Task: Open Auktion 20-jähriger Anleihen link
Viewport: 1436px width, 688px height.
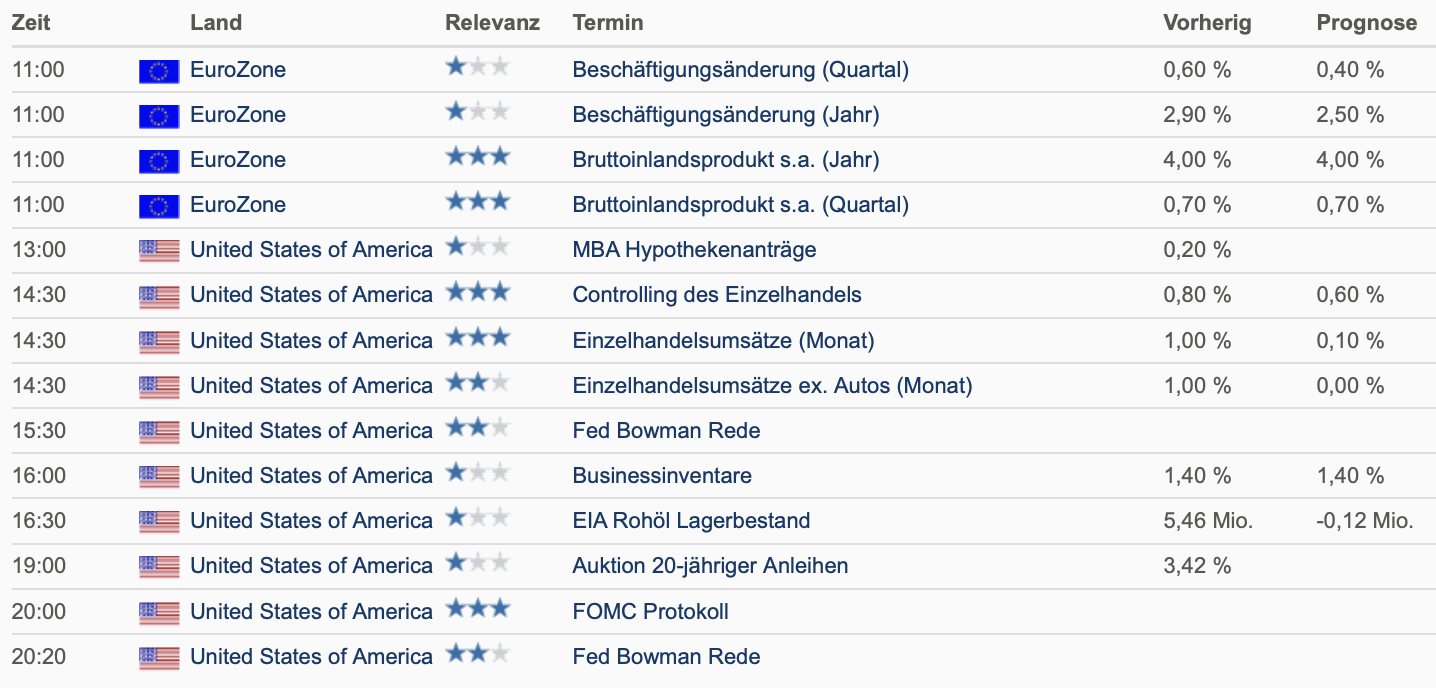Action: (710, 566)
